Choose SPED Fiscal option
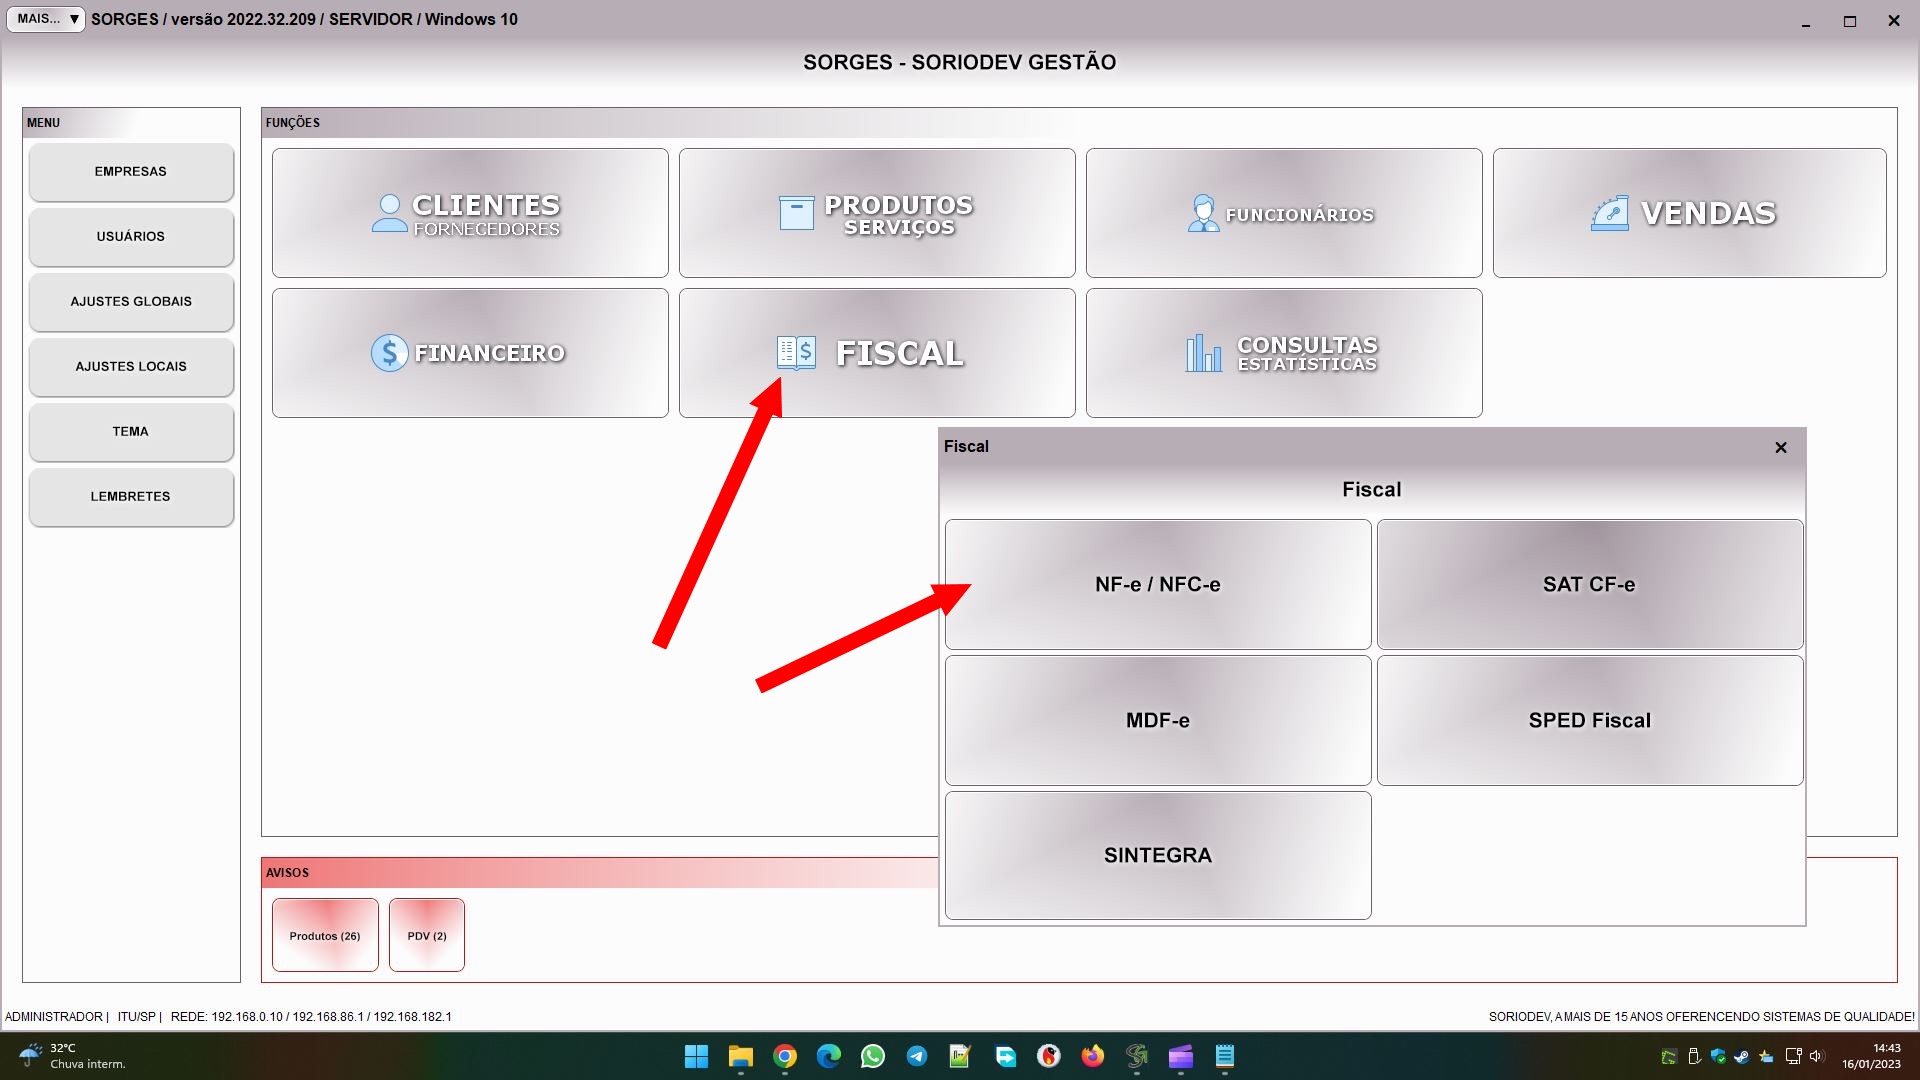This screenshot has height=1080, width=1920. (1590, 720)
